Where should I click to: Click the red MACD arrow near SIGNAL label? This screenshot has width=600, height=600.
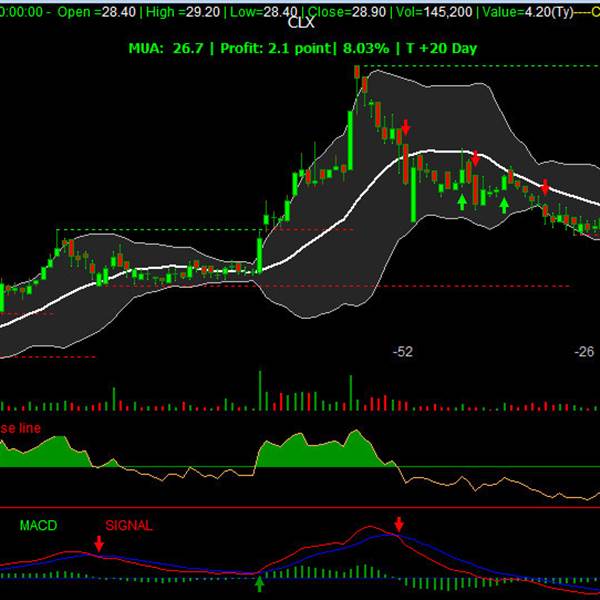99,543
